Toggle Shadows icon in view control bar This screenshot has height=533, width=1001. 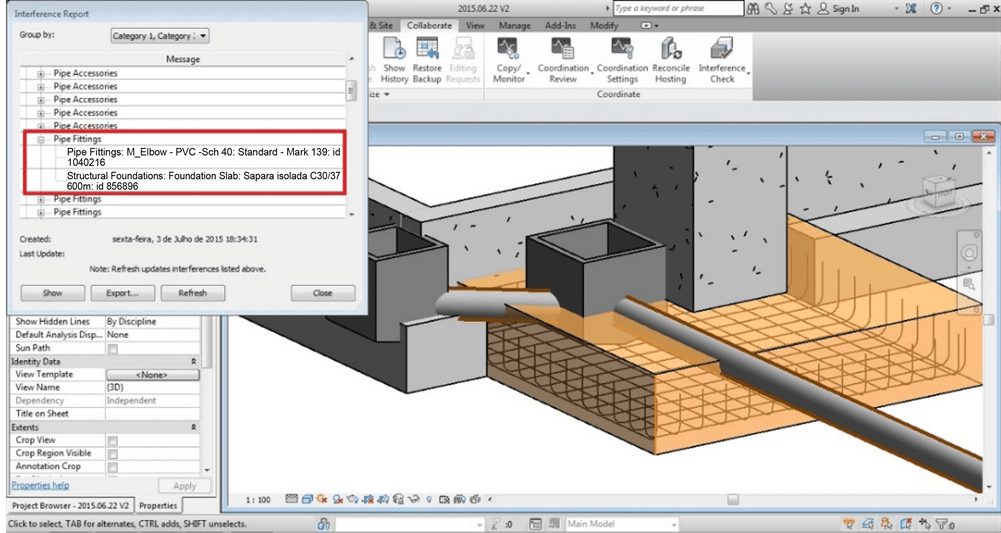(338, 499)
